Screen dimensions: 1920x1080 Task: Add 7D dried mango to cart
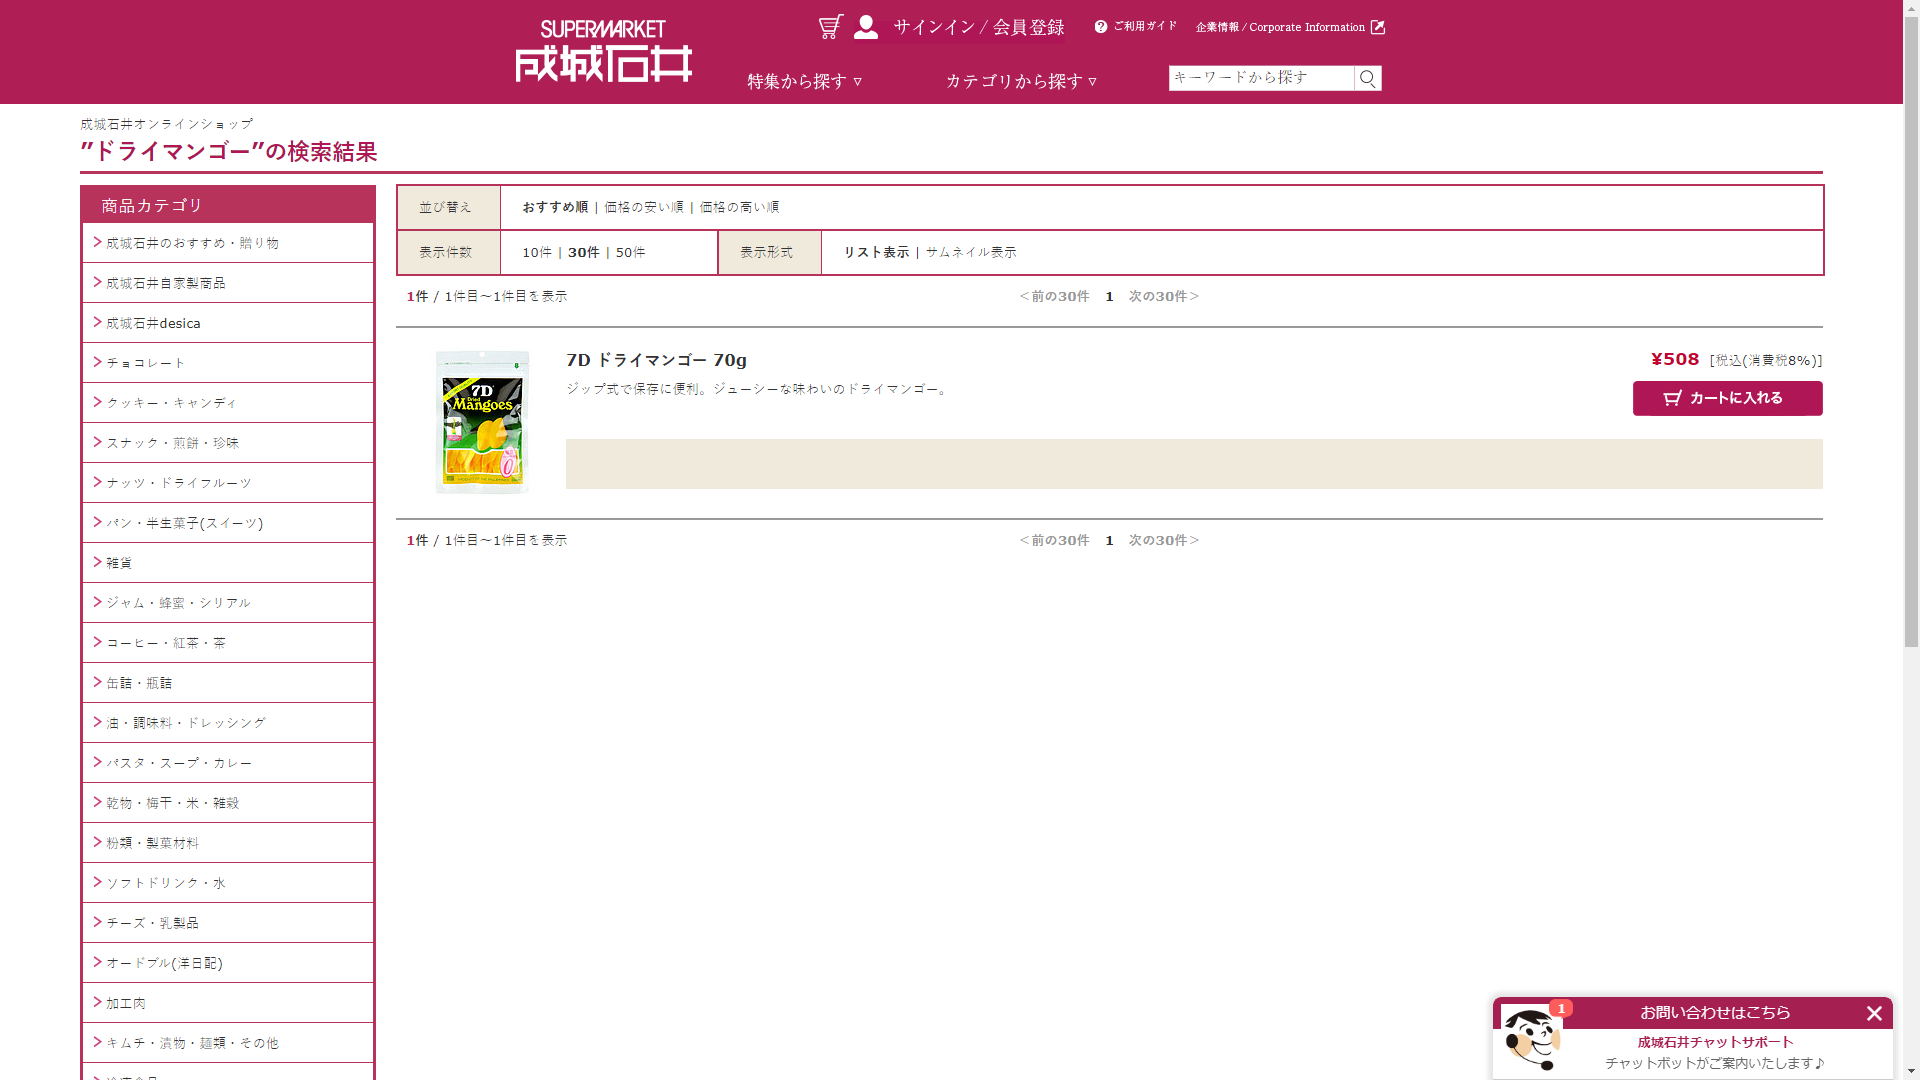point(1727,398)
